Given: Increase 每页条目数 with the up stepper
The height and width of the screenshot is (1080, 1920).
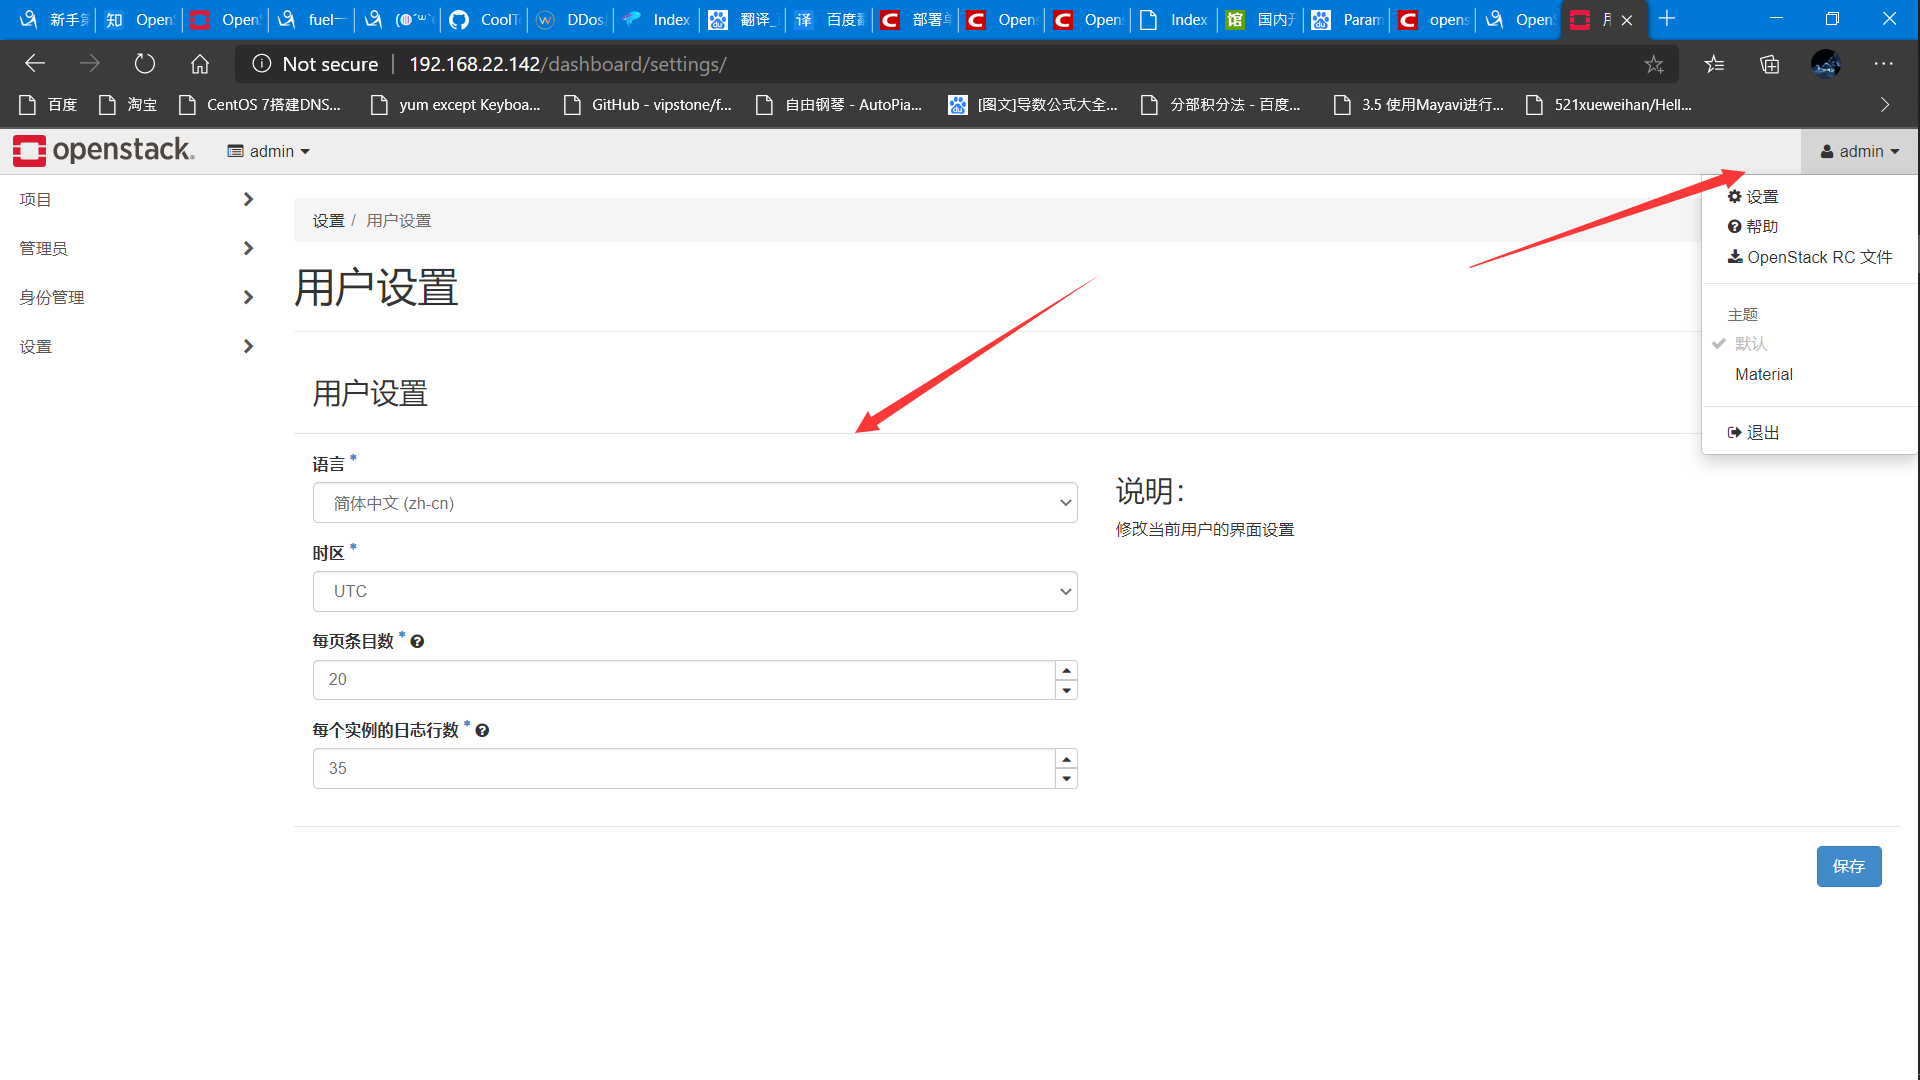Looking at the screenshot, I should click(1065, 670).
